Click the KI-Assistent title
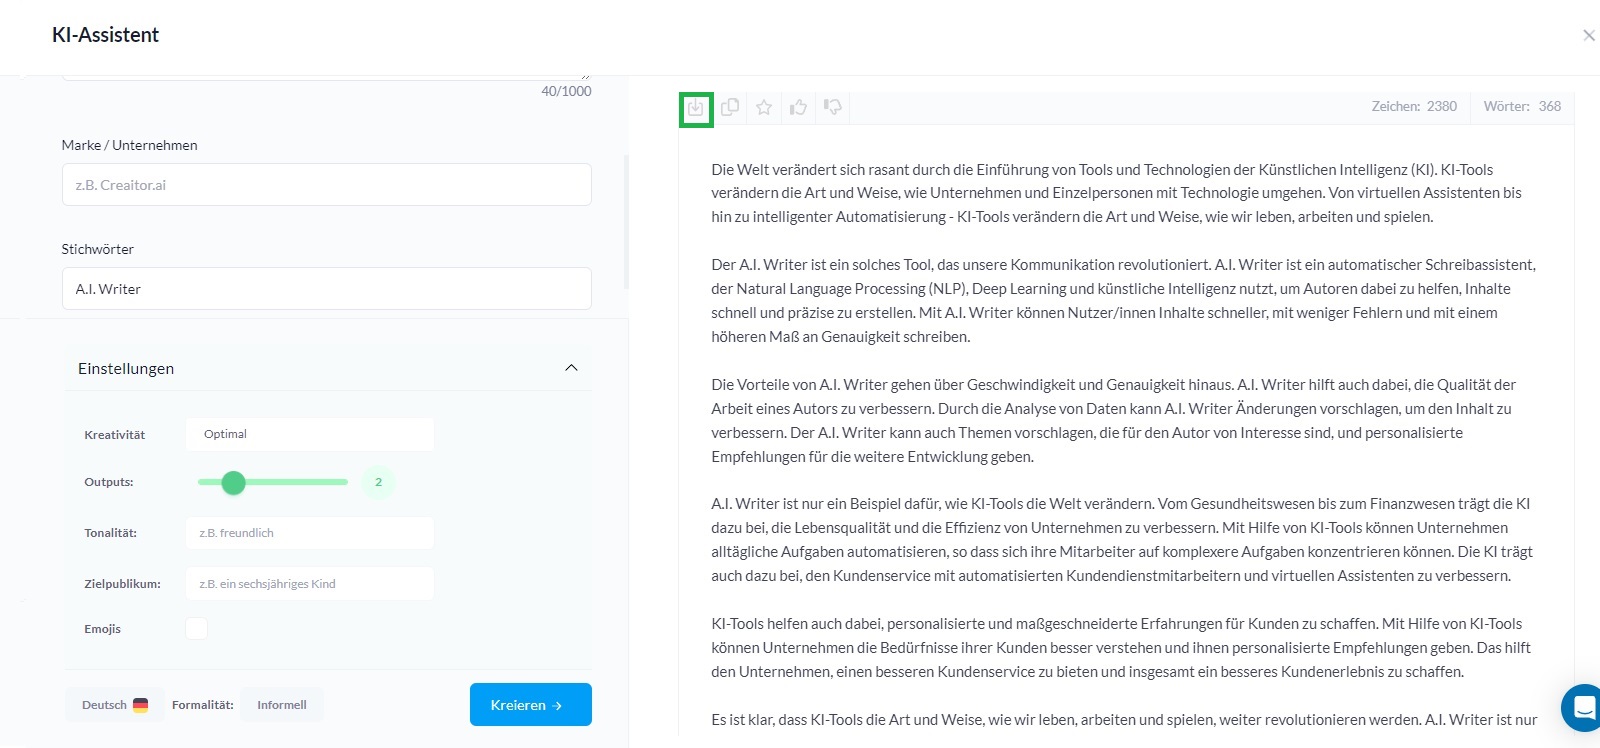This screenshot has width=1600, height=748. click(x=105, y=35)
